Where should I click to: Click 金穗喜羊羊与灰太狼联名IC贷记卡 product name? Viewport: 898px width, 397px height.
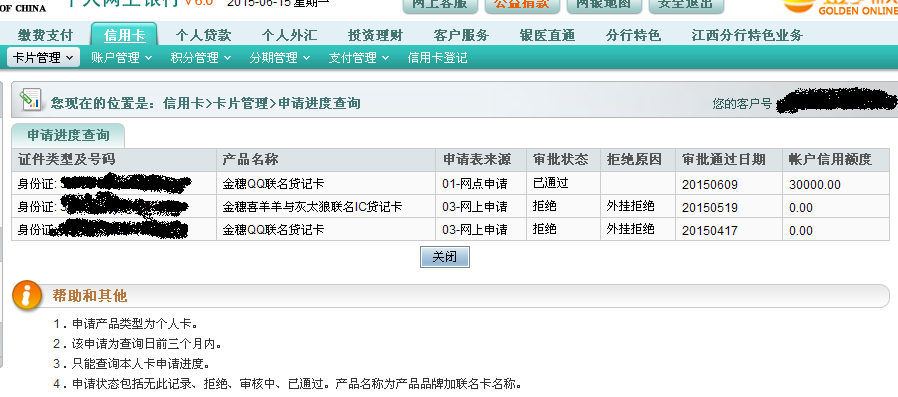pyautogui.click(x=312, y=207)
